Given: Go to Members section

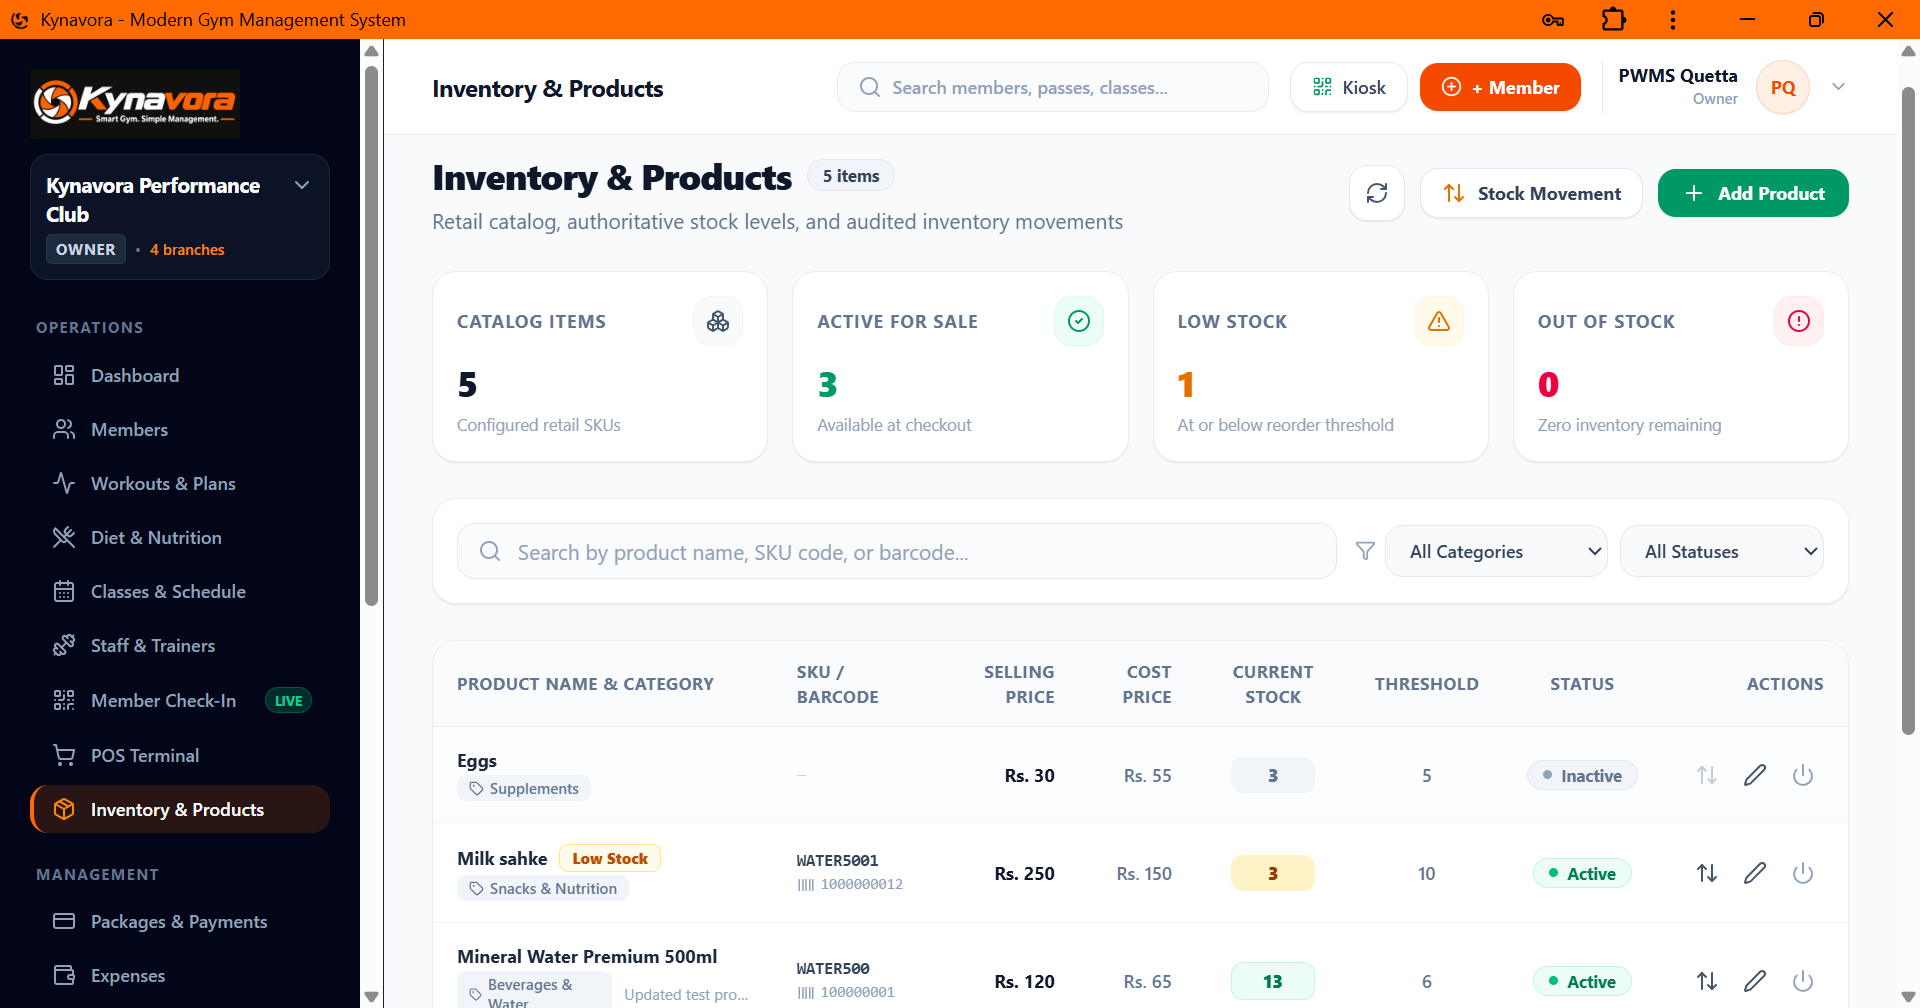Looking at the screenshot, I should click(180, 429).
